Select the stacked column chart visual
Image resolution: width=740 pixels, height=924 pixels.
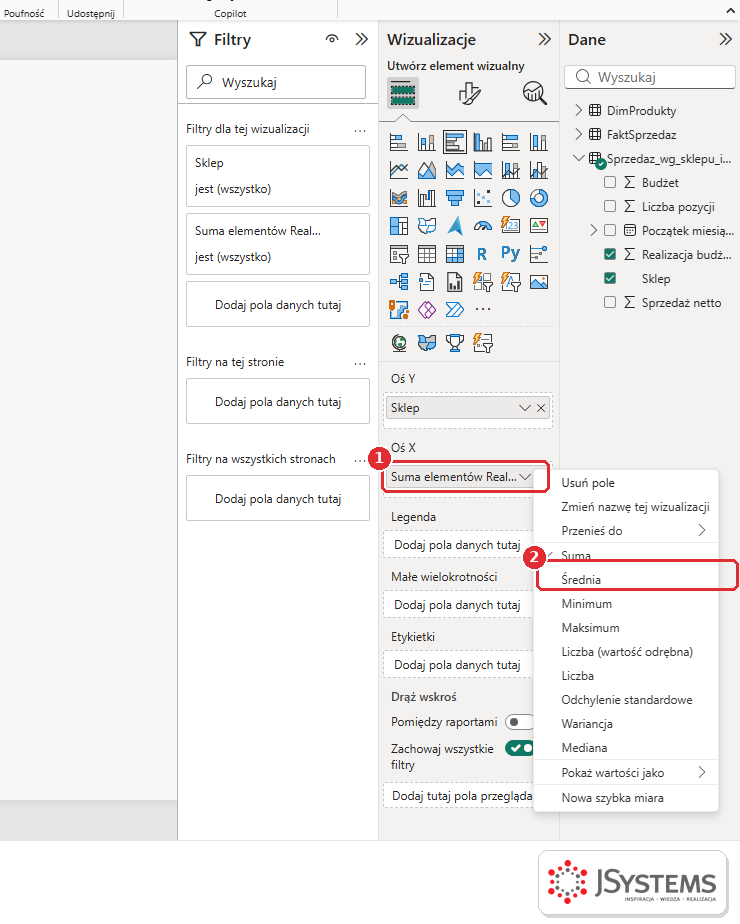point(427,142)
